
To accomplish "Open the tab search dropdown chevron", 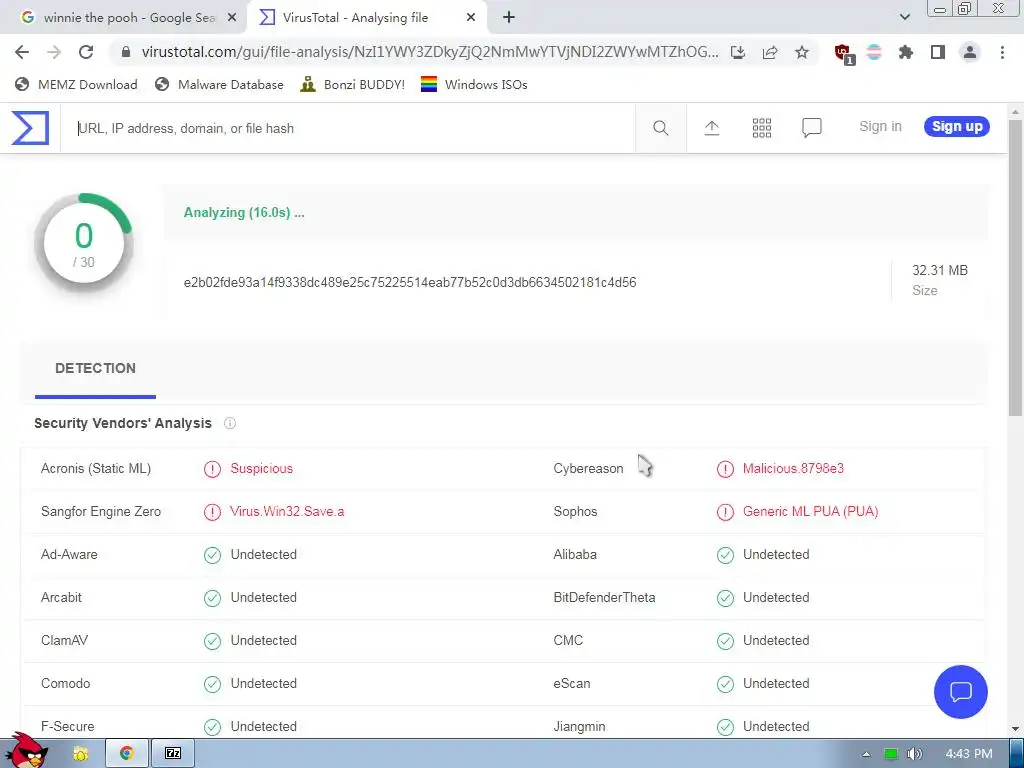I will (904, 17).
